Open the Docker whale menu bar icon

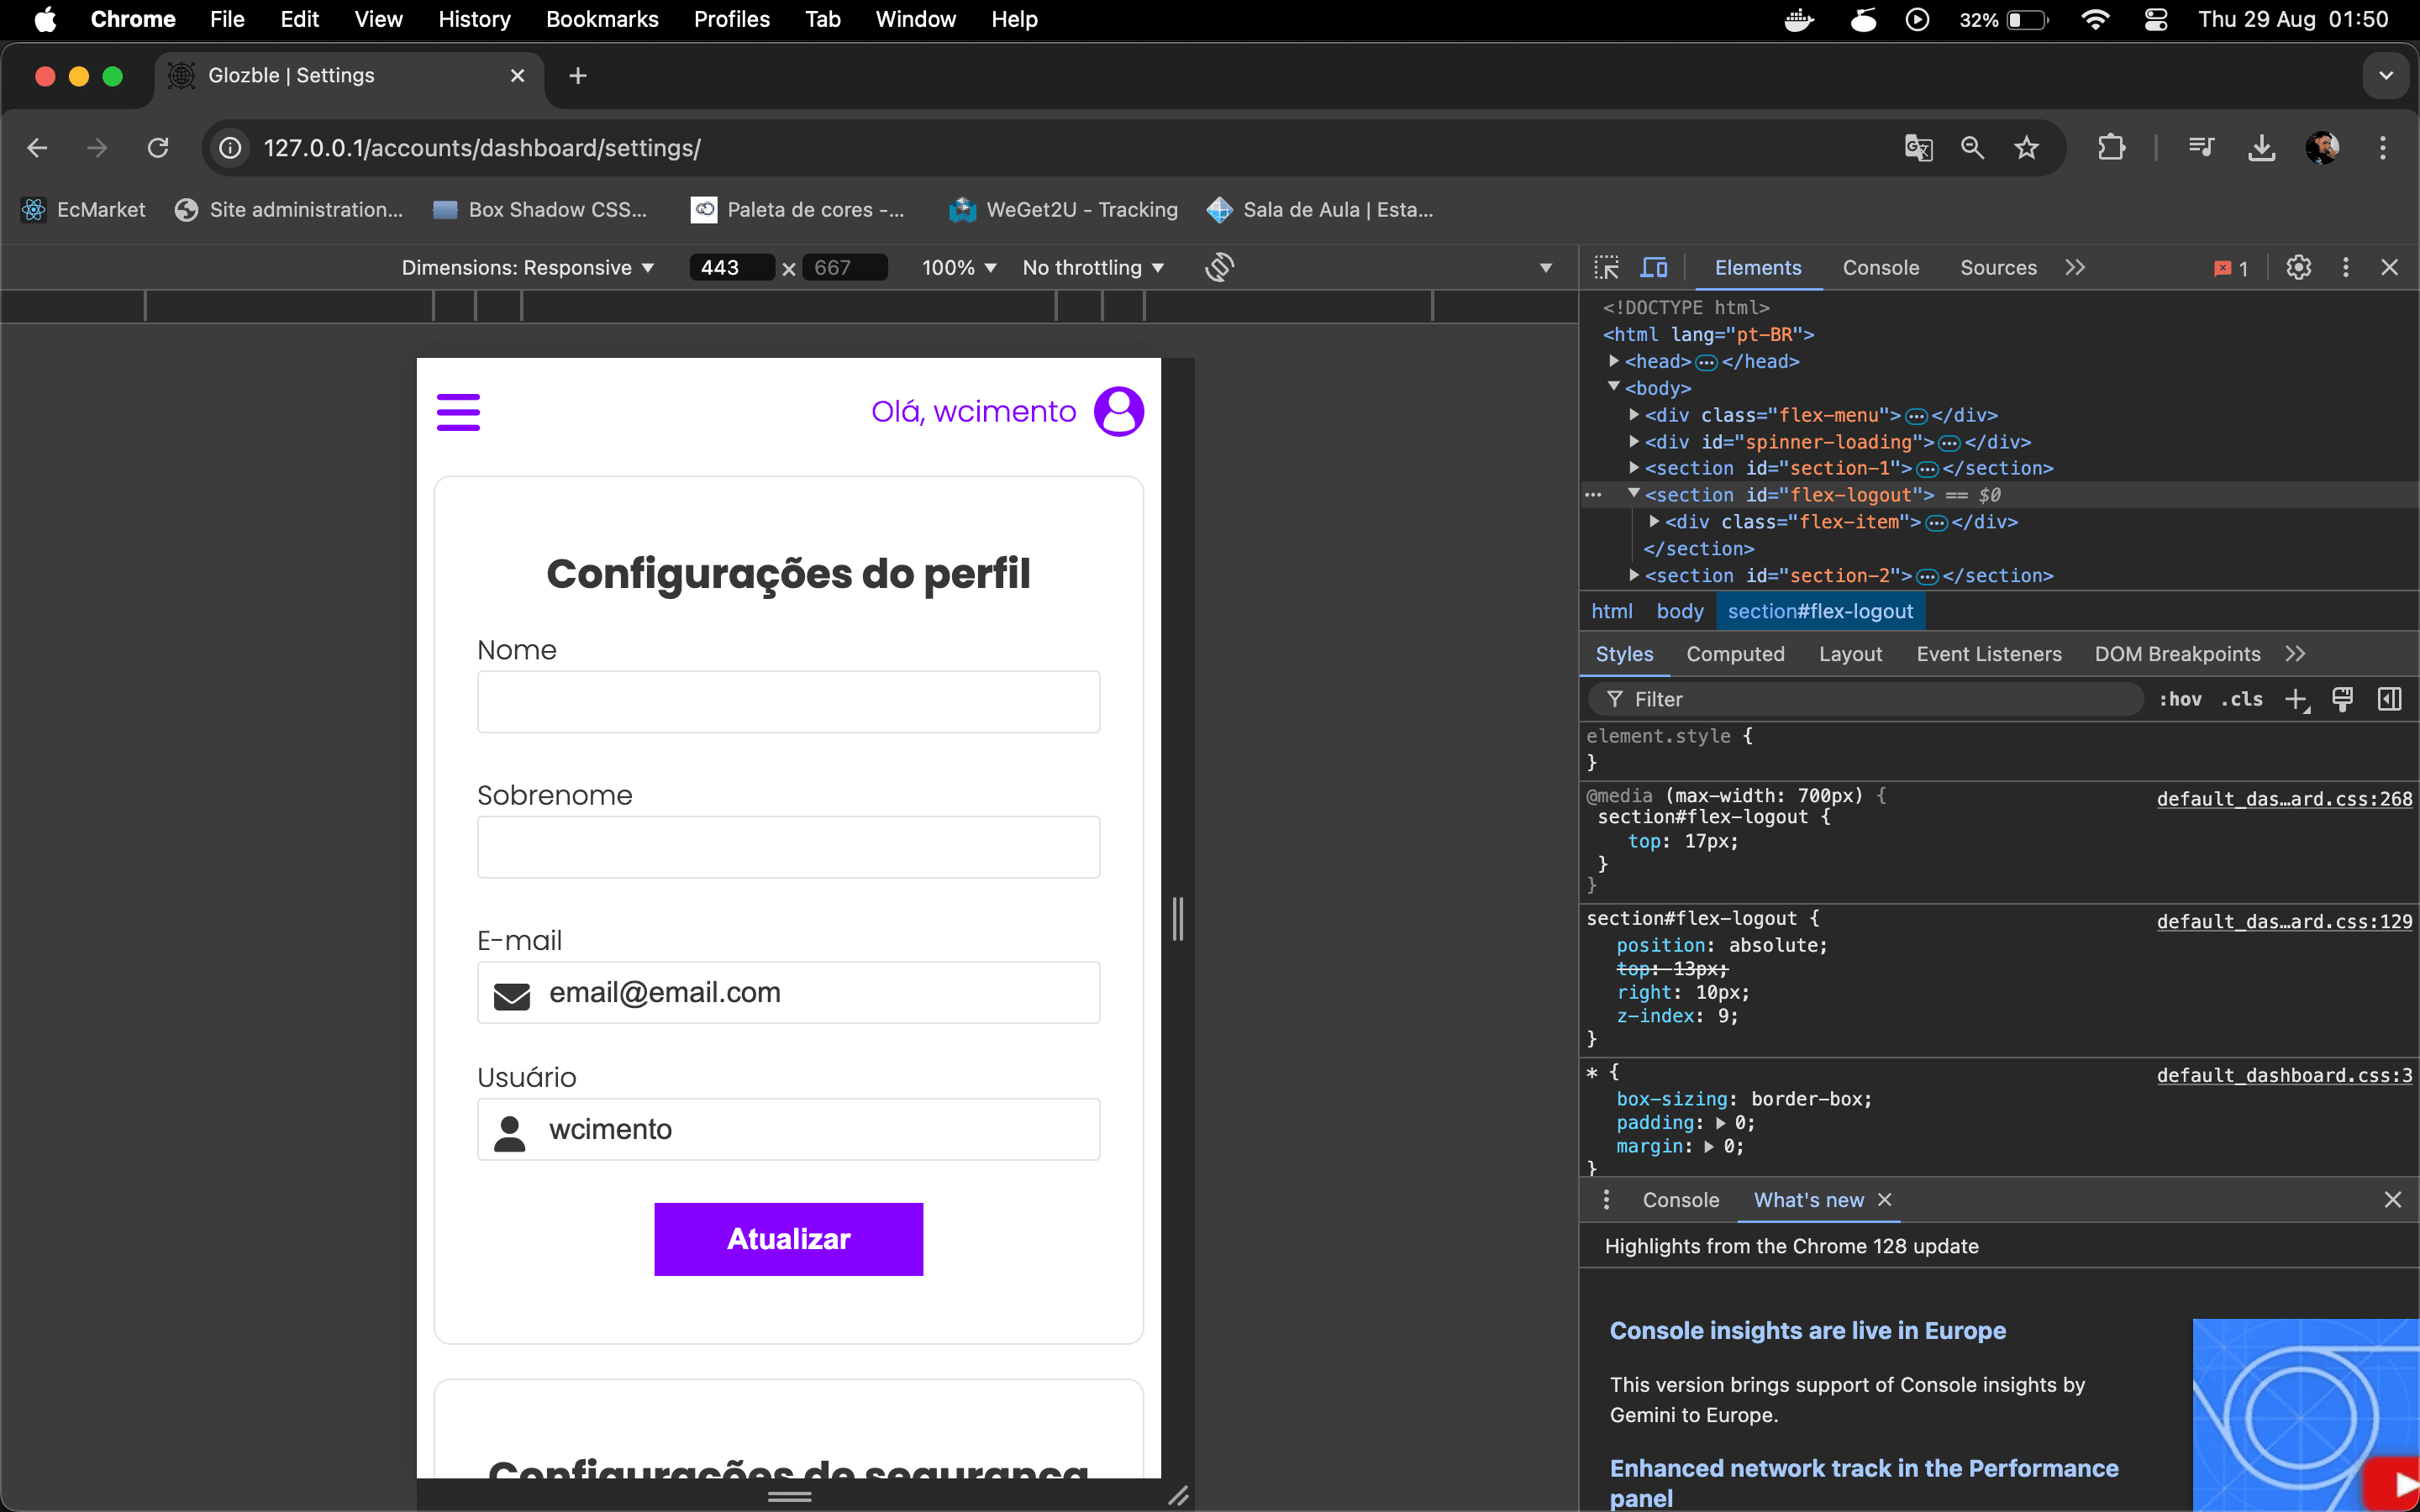[x=1799, y=19]
